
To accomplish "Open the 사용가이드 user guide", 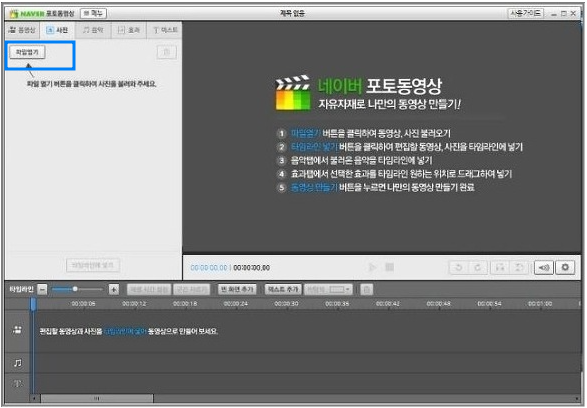I will pyautogui.click(x=526, y=13).
